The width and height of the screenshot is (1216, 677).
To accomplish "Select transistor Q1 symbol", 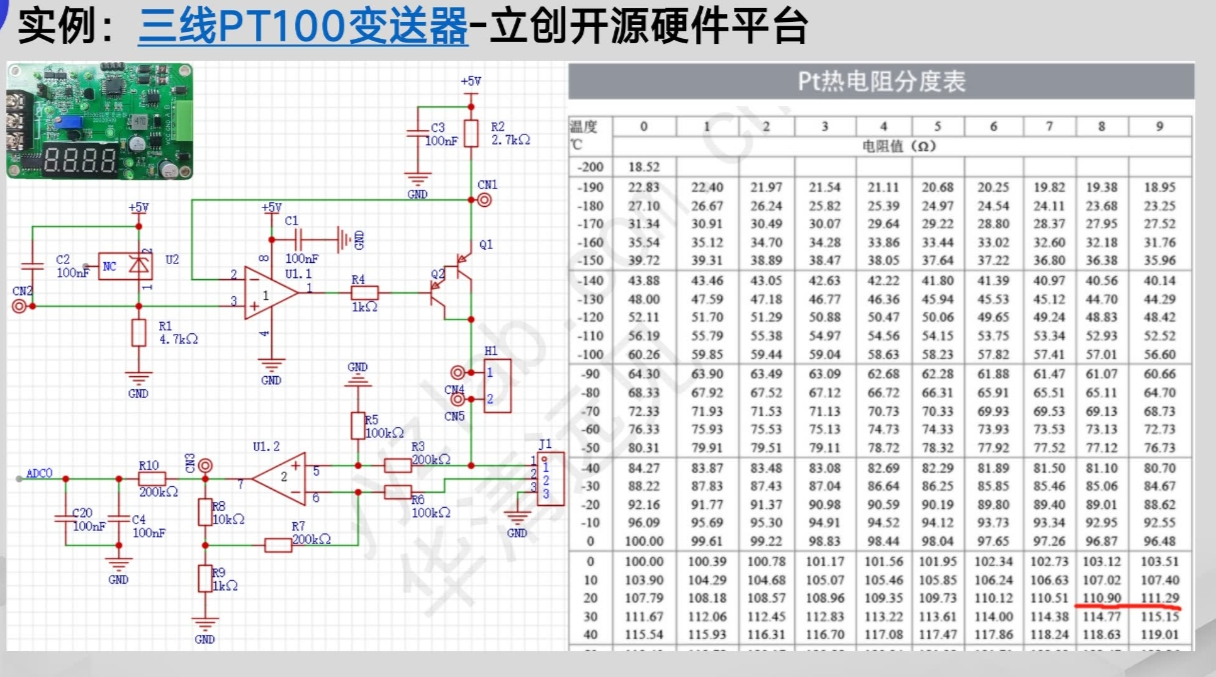I will pos(462,268).
